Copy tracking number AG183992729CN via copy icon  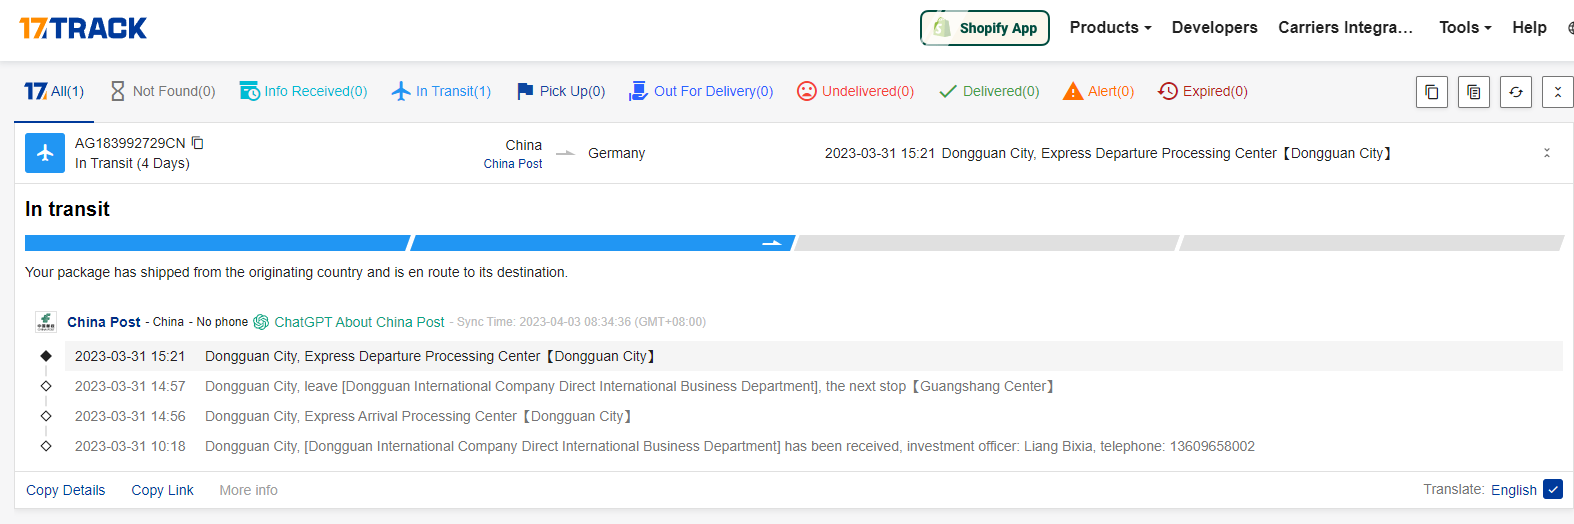[198, 143]
